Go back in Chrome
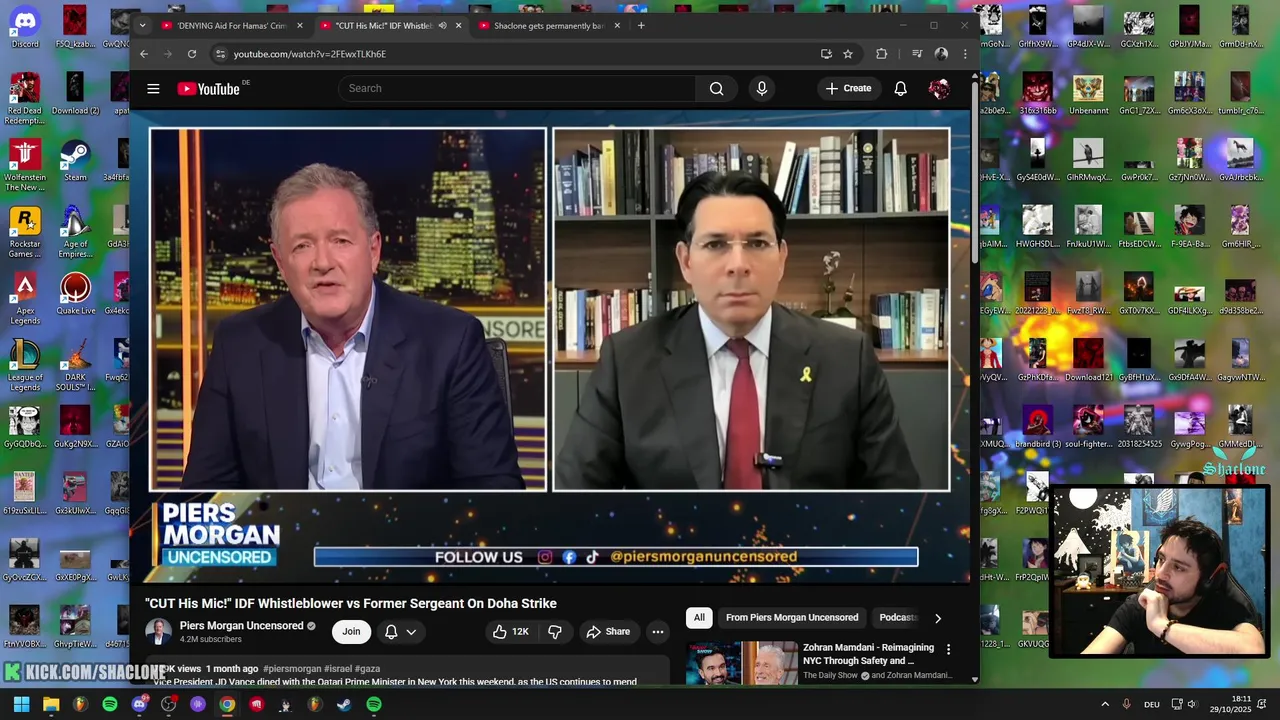 144,54
